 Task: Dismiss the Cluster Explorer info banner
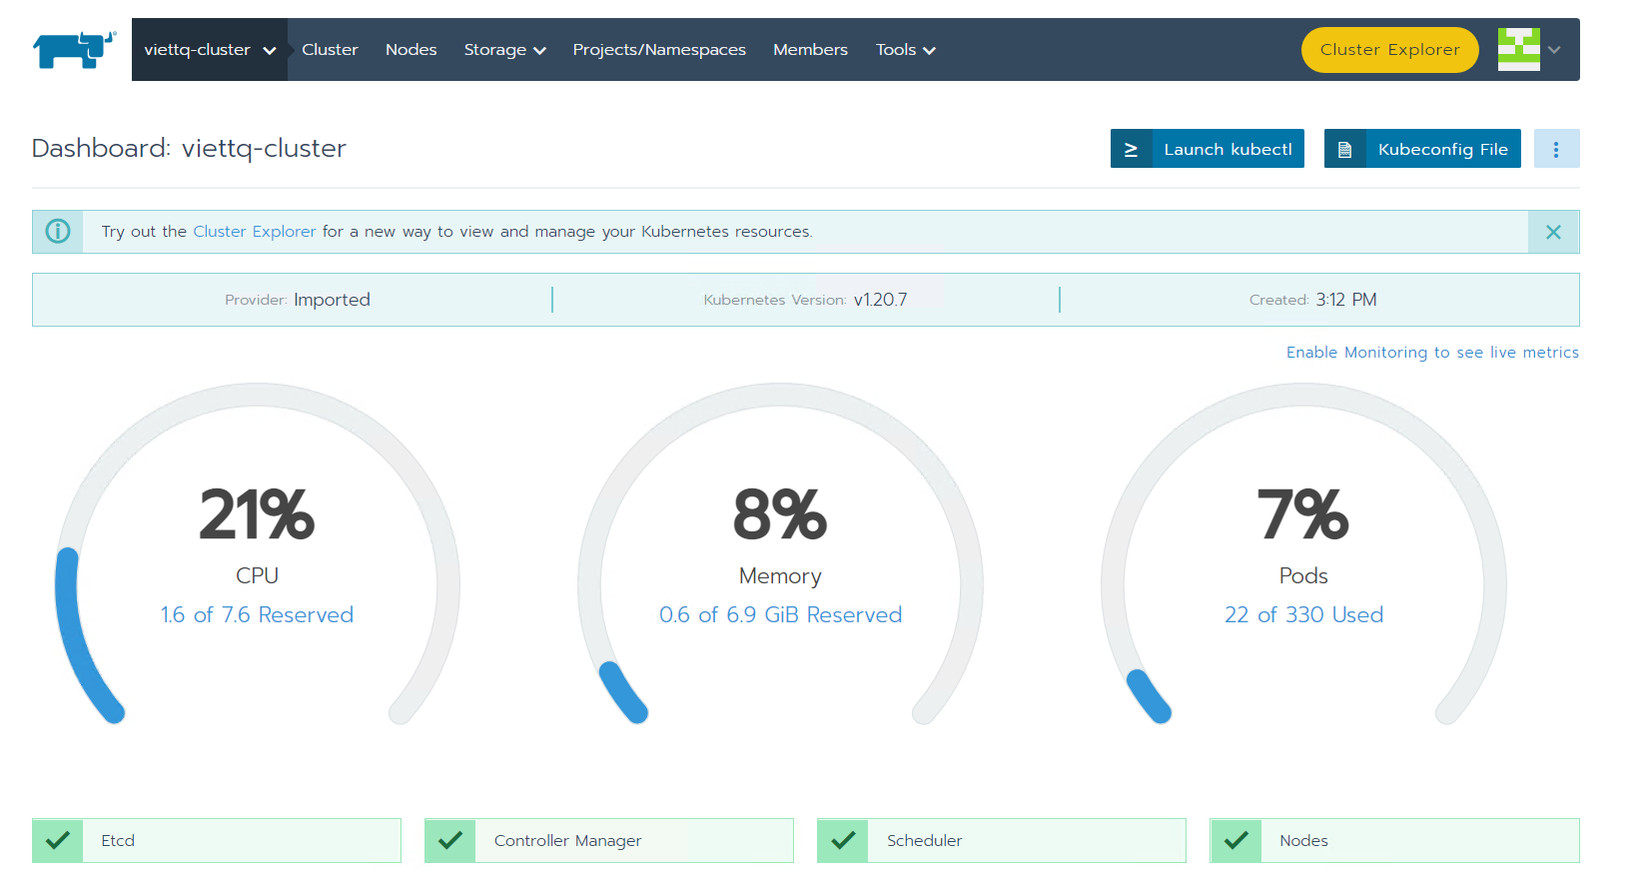(x=1553, y=232)
